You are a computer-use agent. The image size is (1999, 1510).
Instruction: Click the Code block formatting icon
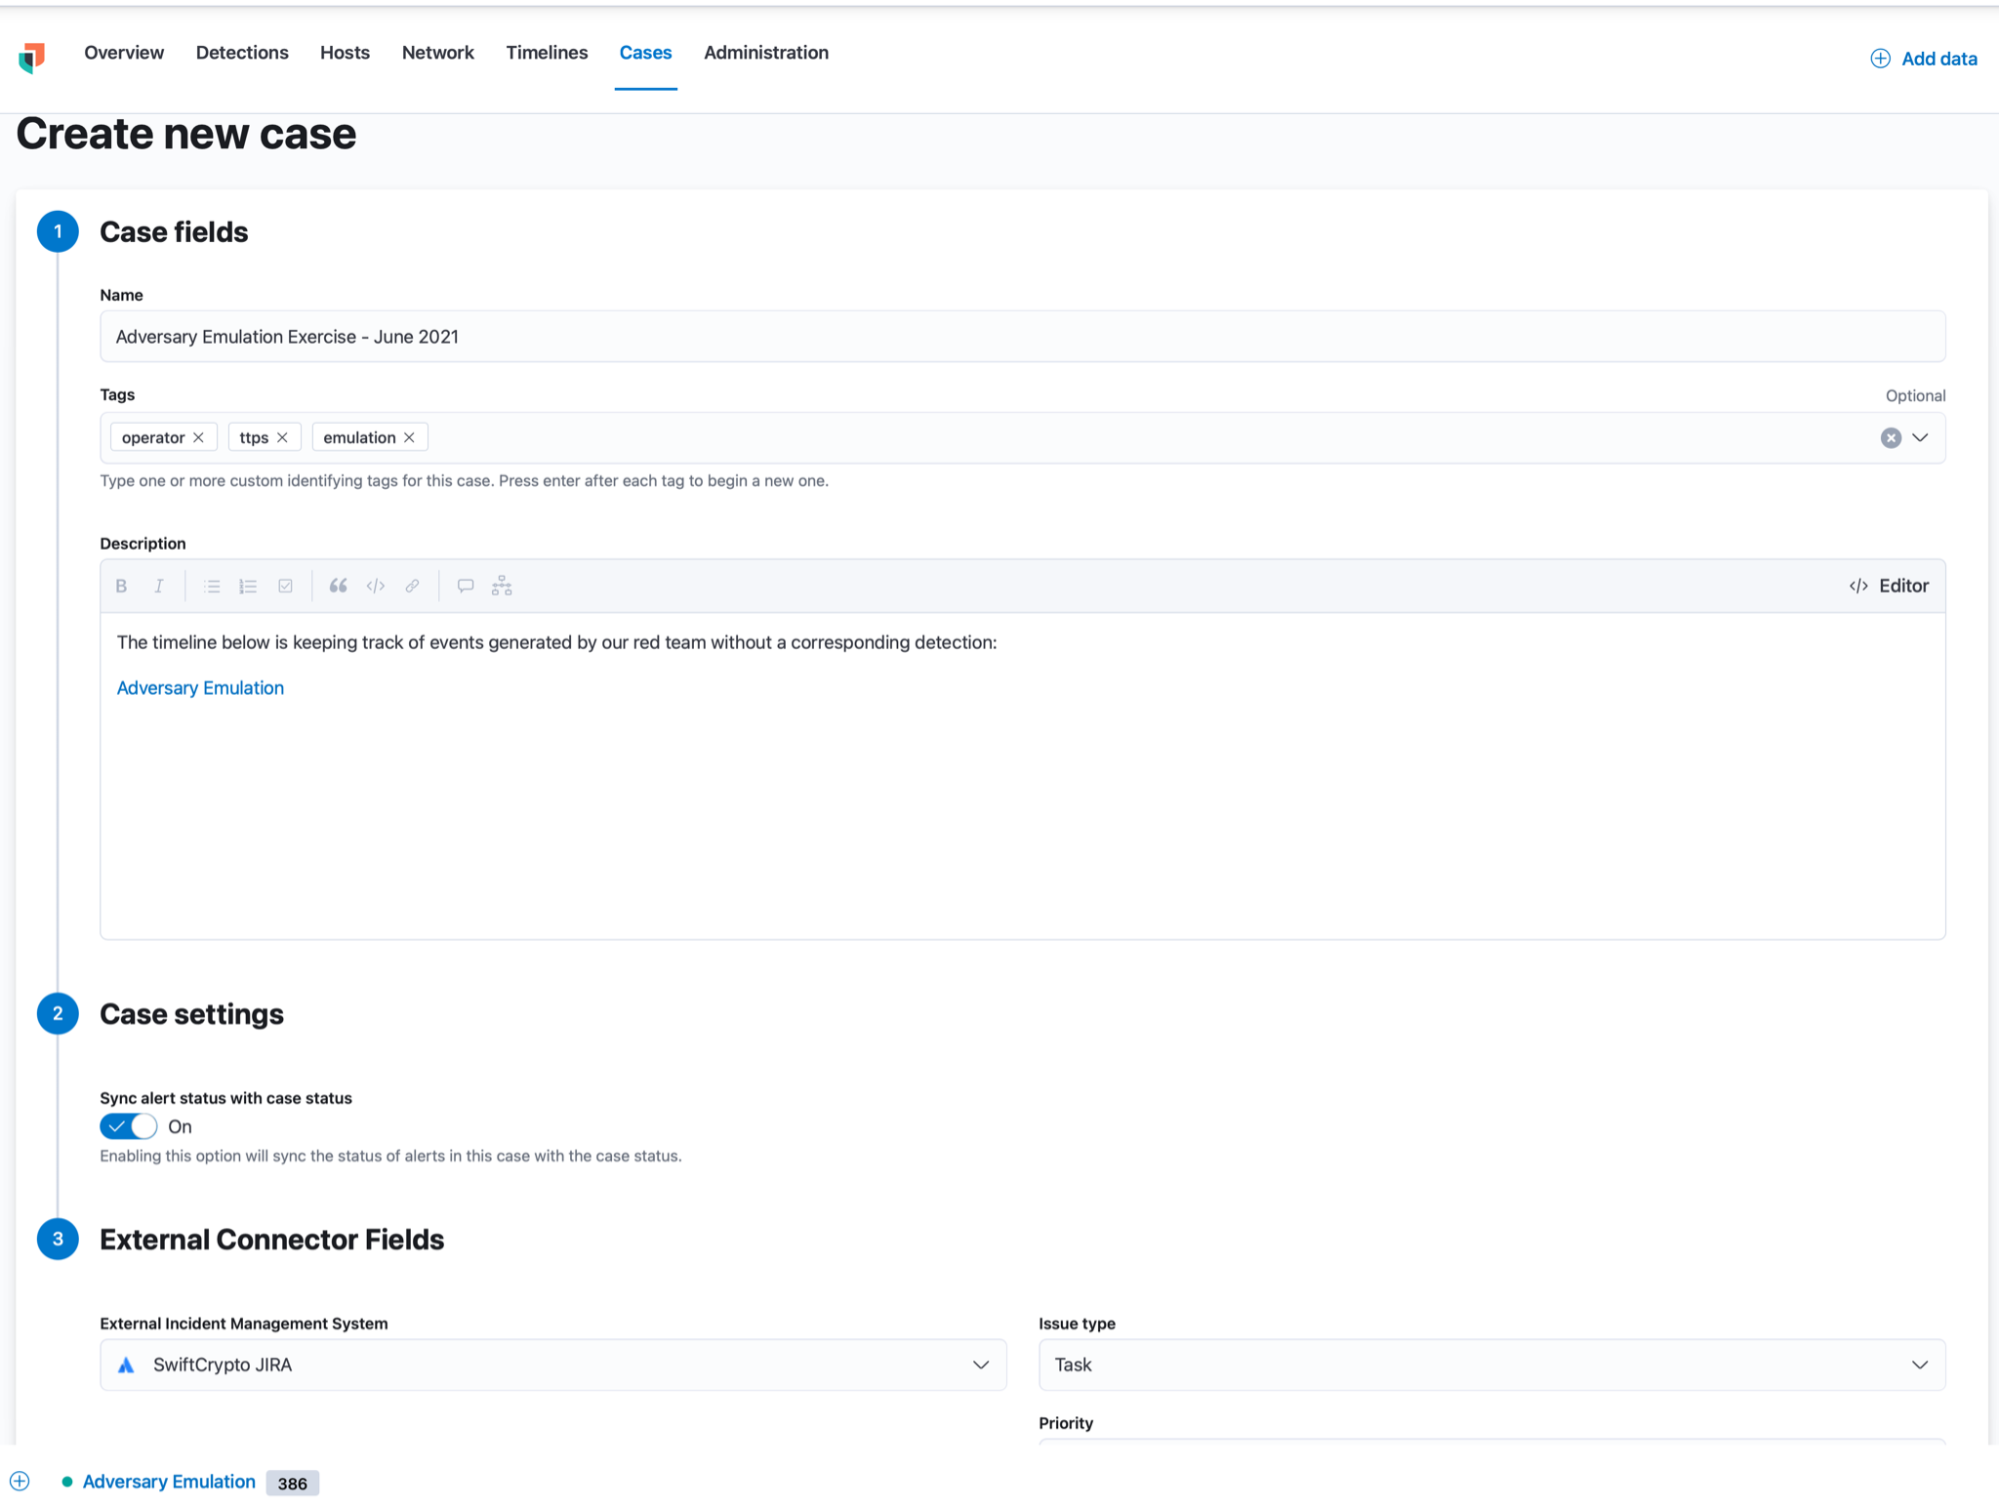pos(374,585)
